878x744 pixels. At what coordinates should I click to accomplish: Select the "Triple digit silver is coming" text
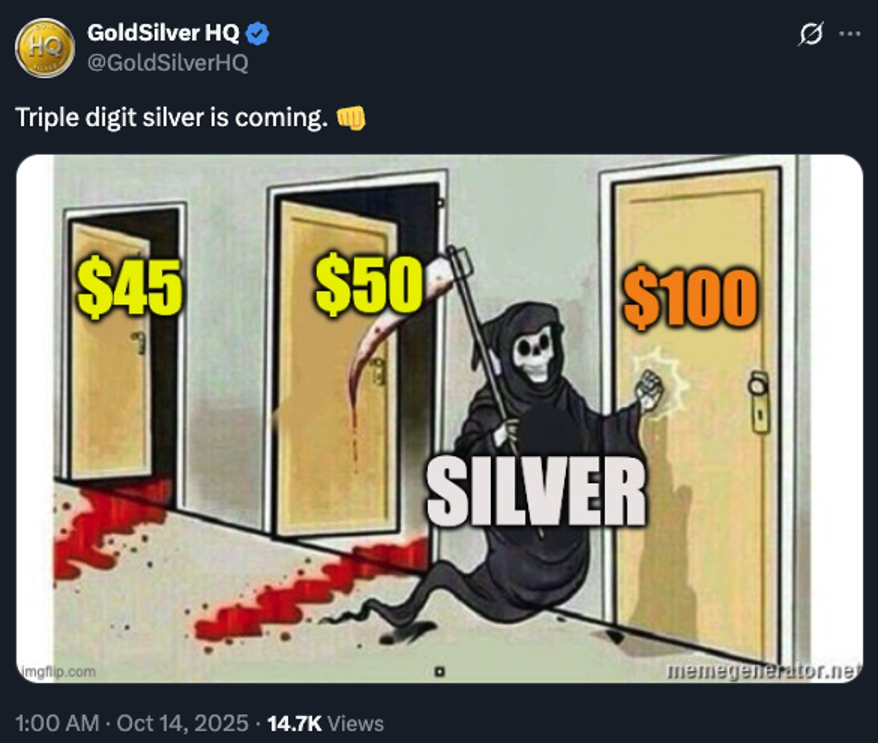(171, 118)
